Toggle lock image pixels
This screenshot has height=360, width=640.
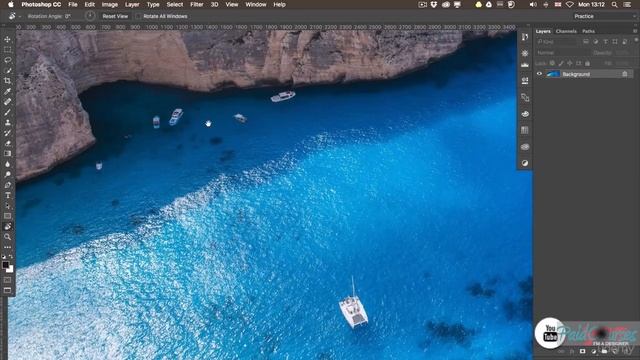coord(561,63)
